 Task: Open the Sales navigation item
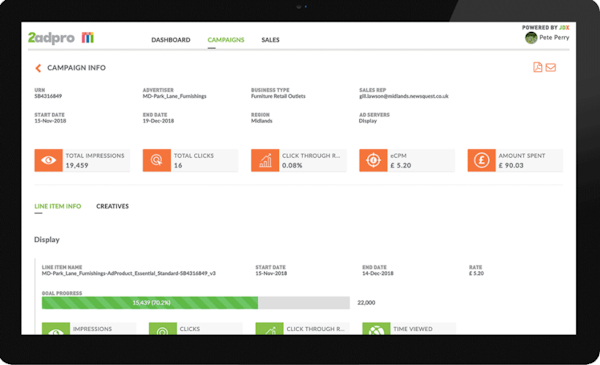point(271,40)
